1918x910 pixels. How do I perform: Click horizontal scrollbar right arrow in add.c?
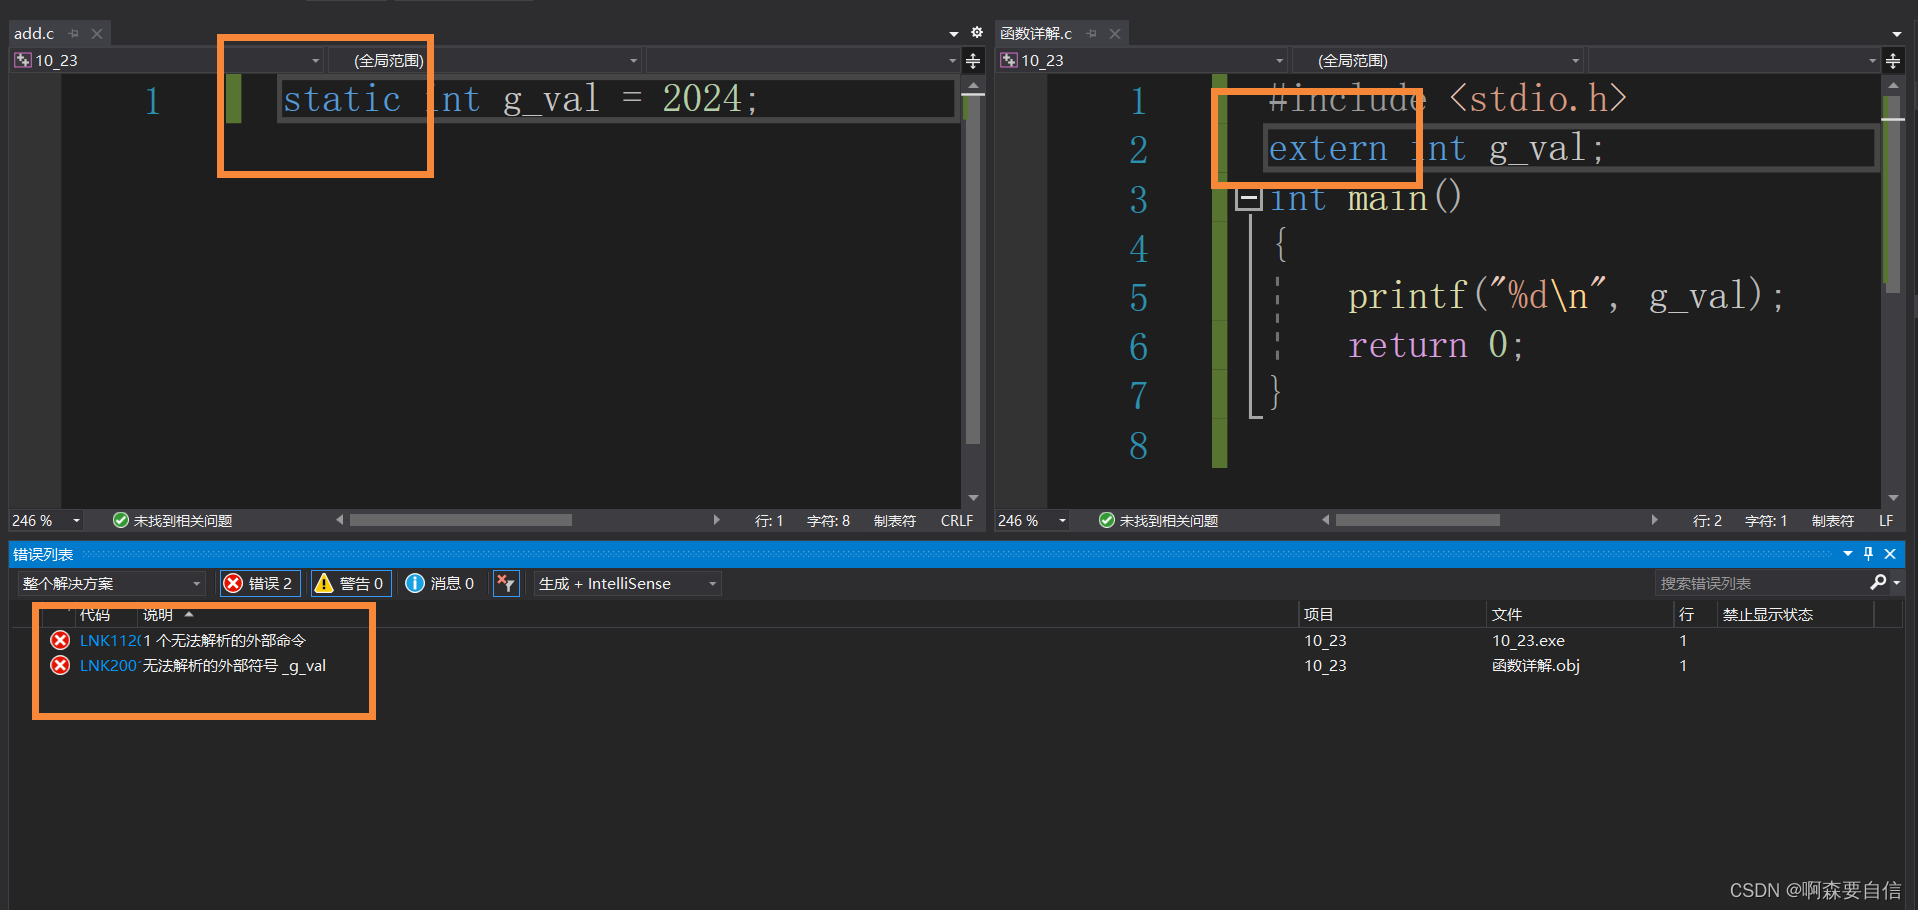click(716, 520)
